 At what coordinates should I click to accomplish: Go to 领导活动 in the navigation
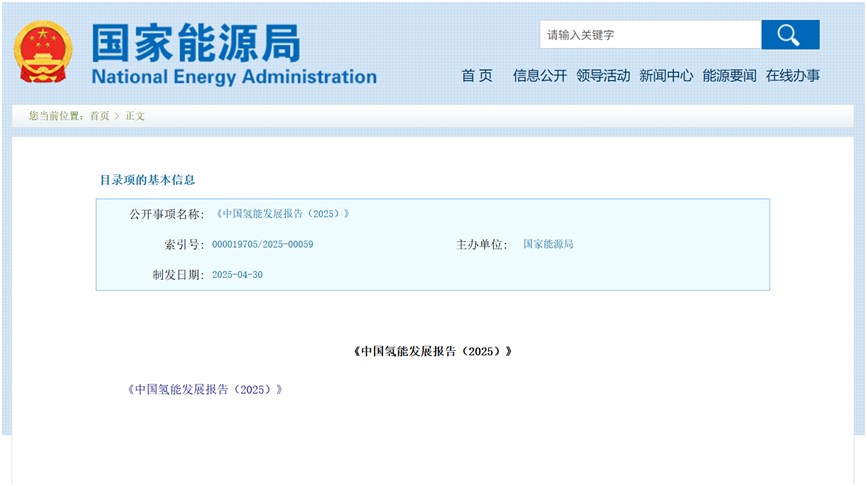[x=603, y=76]
